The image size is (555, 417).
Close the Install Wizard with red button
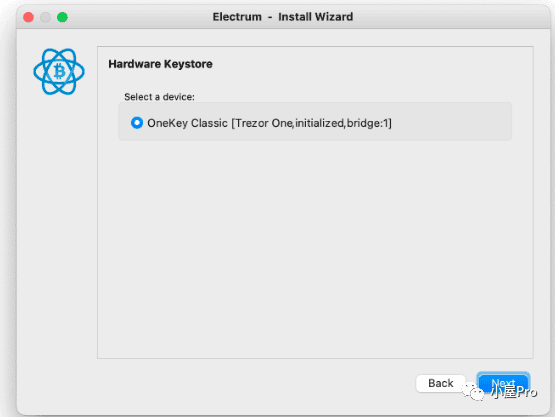click(x=28, y=17)
